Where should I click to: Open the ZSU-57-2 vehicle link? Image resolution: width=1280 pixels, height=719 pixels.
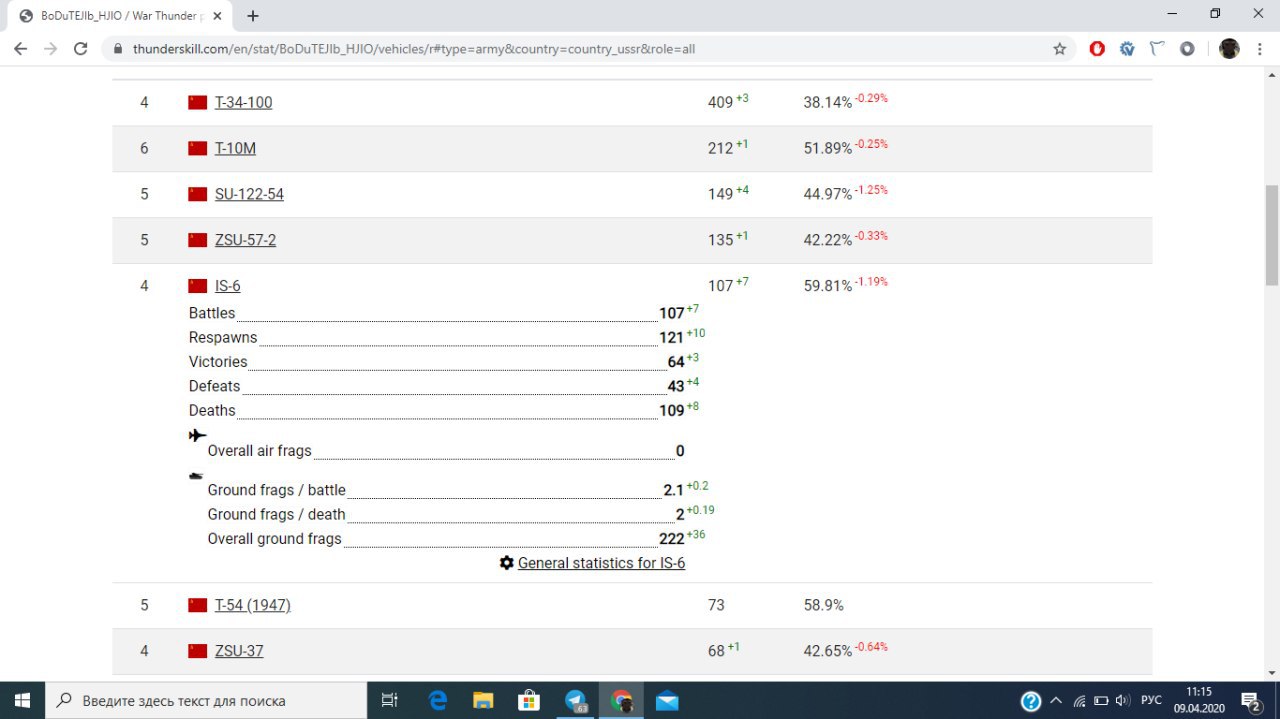(245, 240)
